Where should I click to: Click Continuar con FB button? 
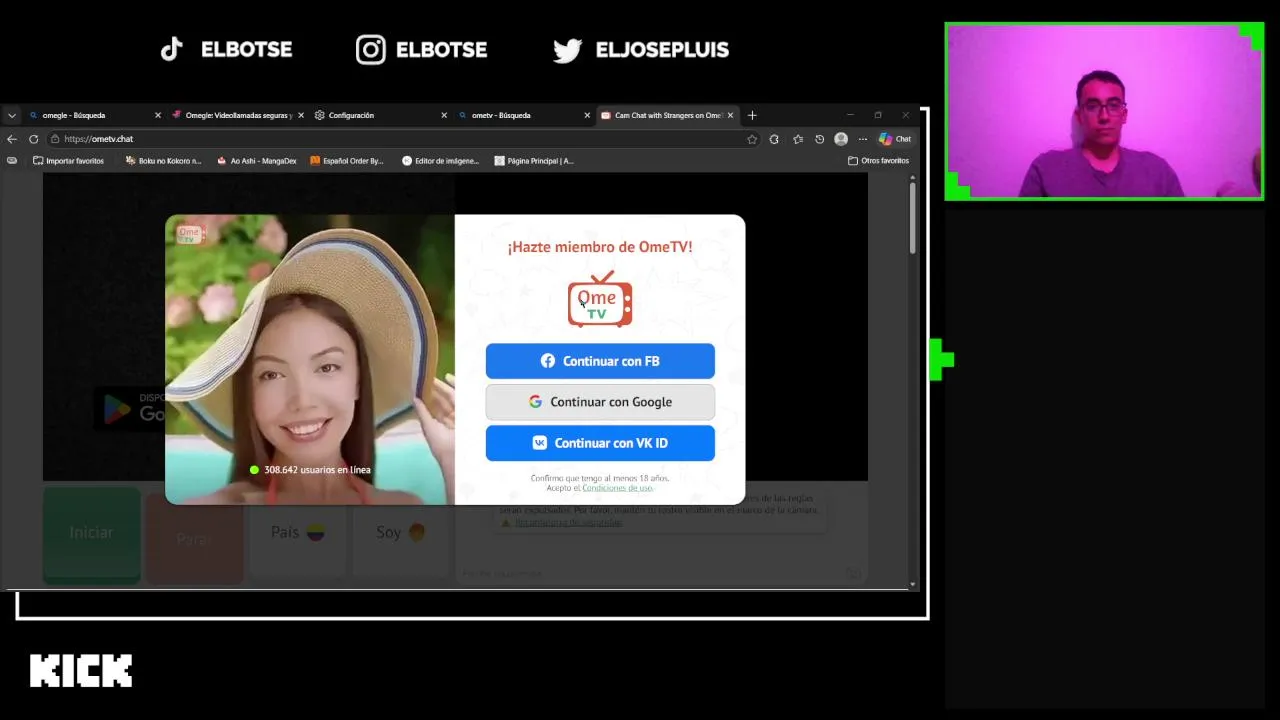tap(600, 361)
